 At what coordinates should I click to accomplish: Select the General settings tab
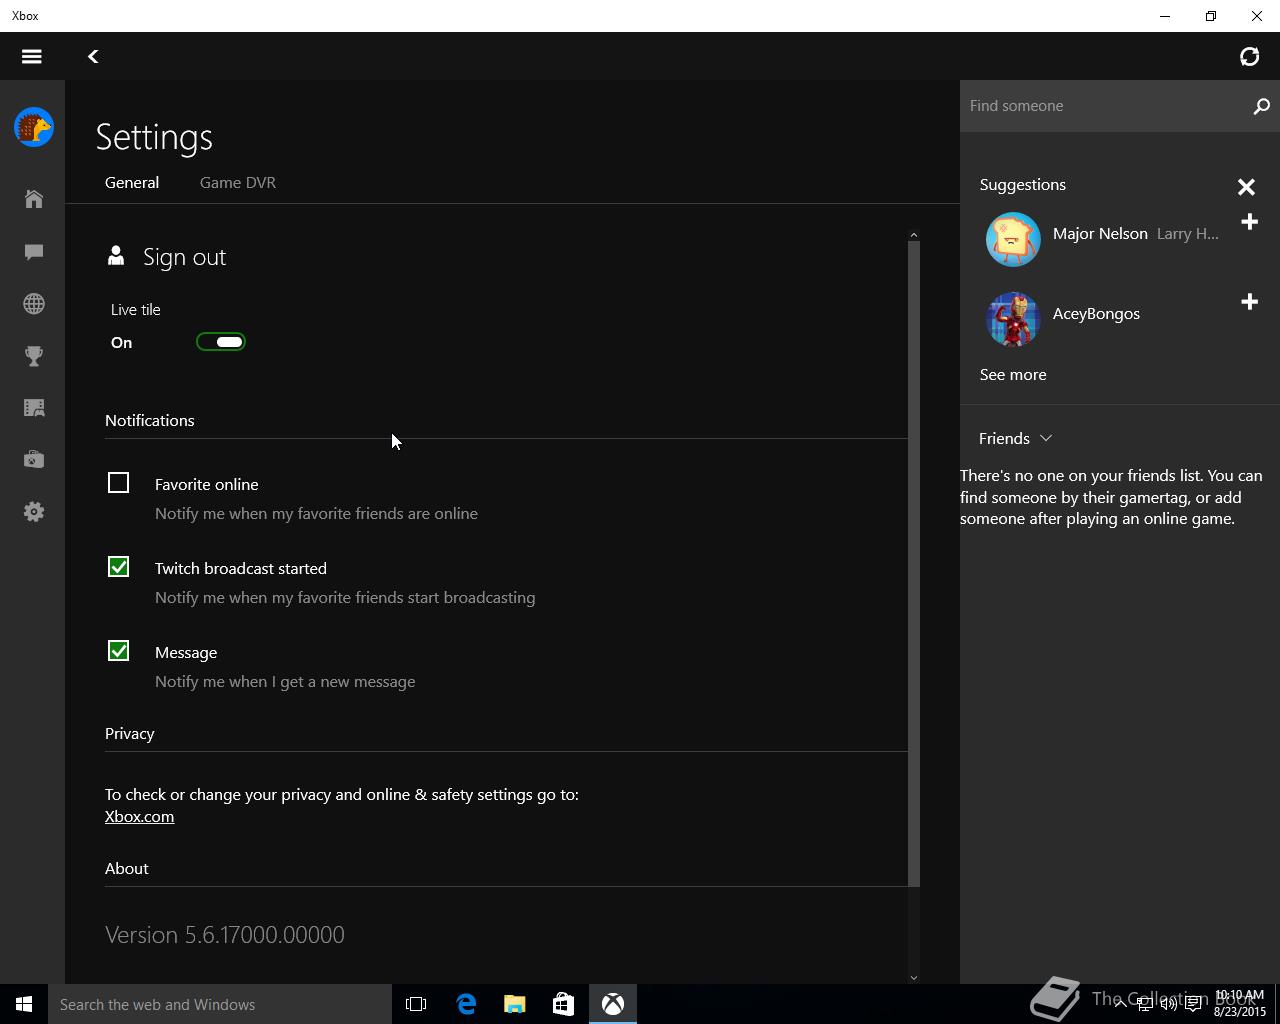[x=132, y=183]
